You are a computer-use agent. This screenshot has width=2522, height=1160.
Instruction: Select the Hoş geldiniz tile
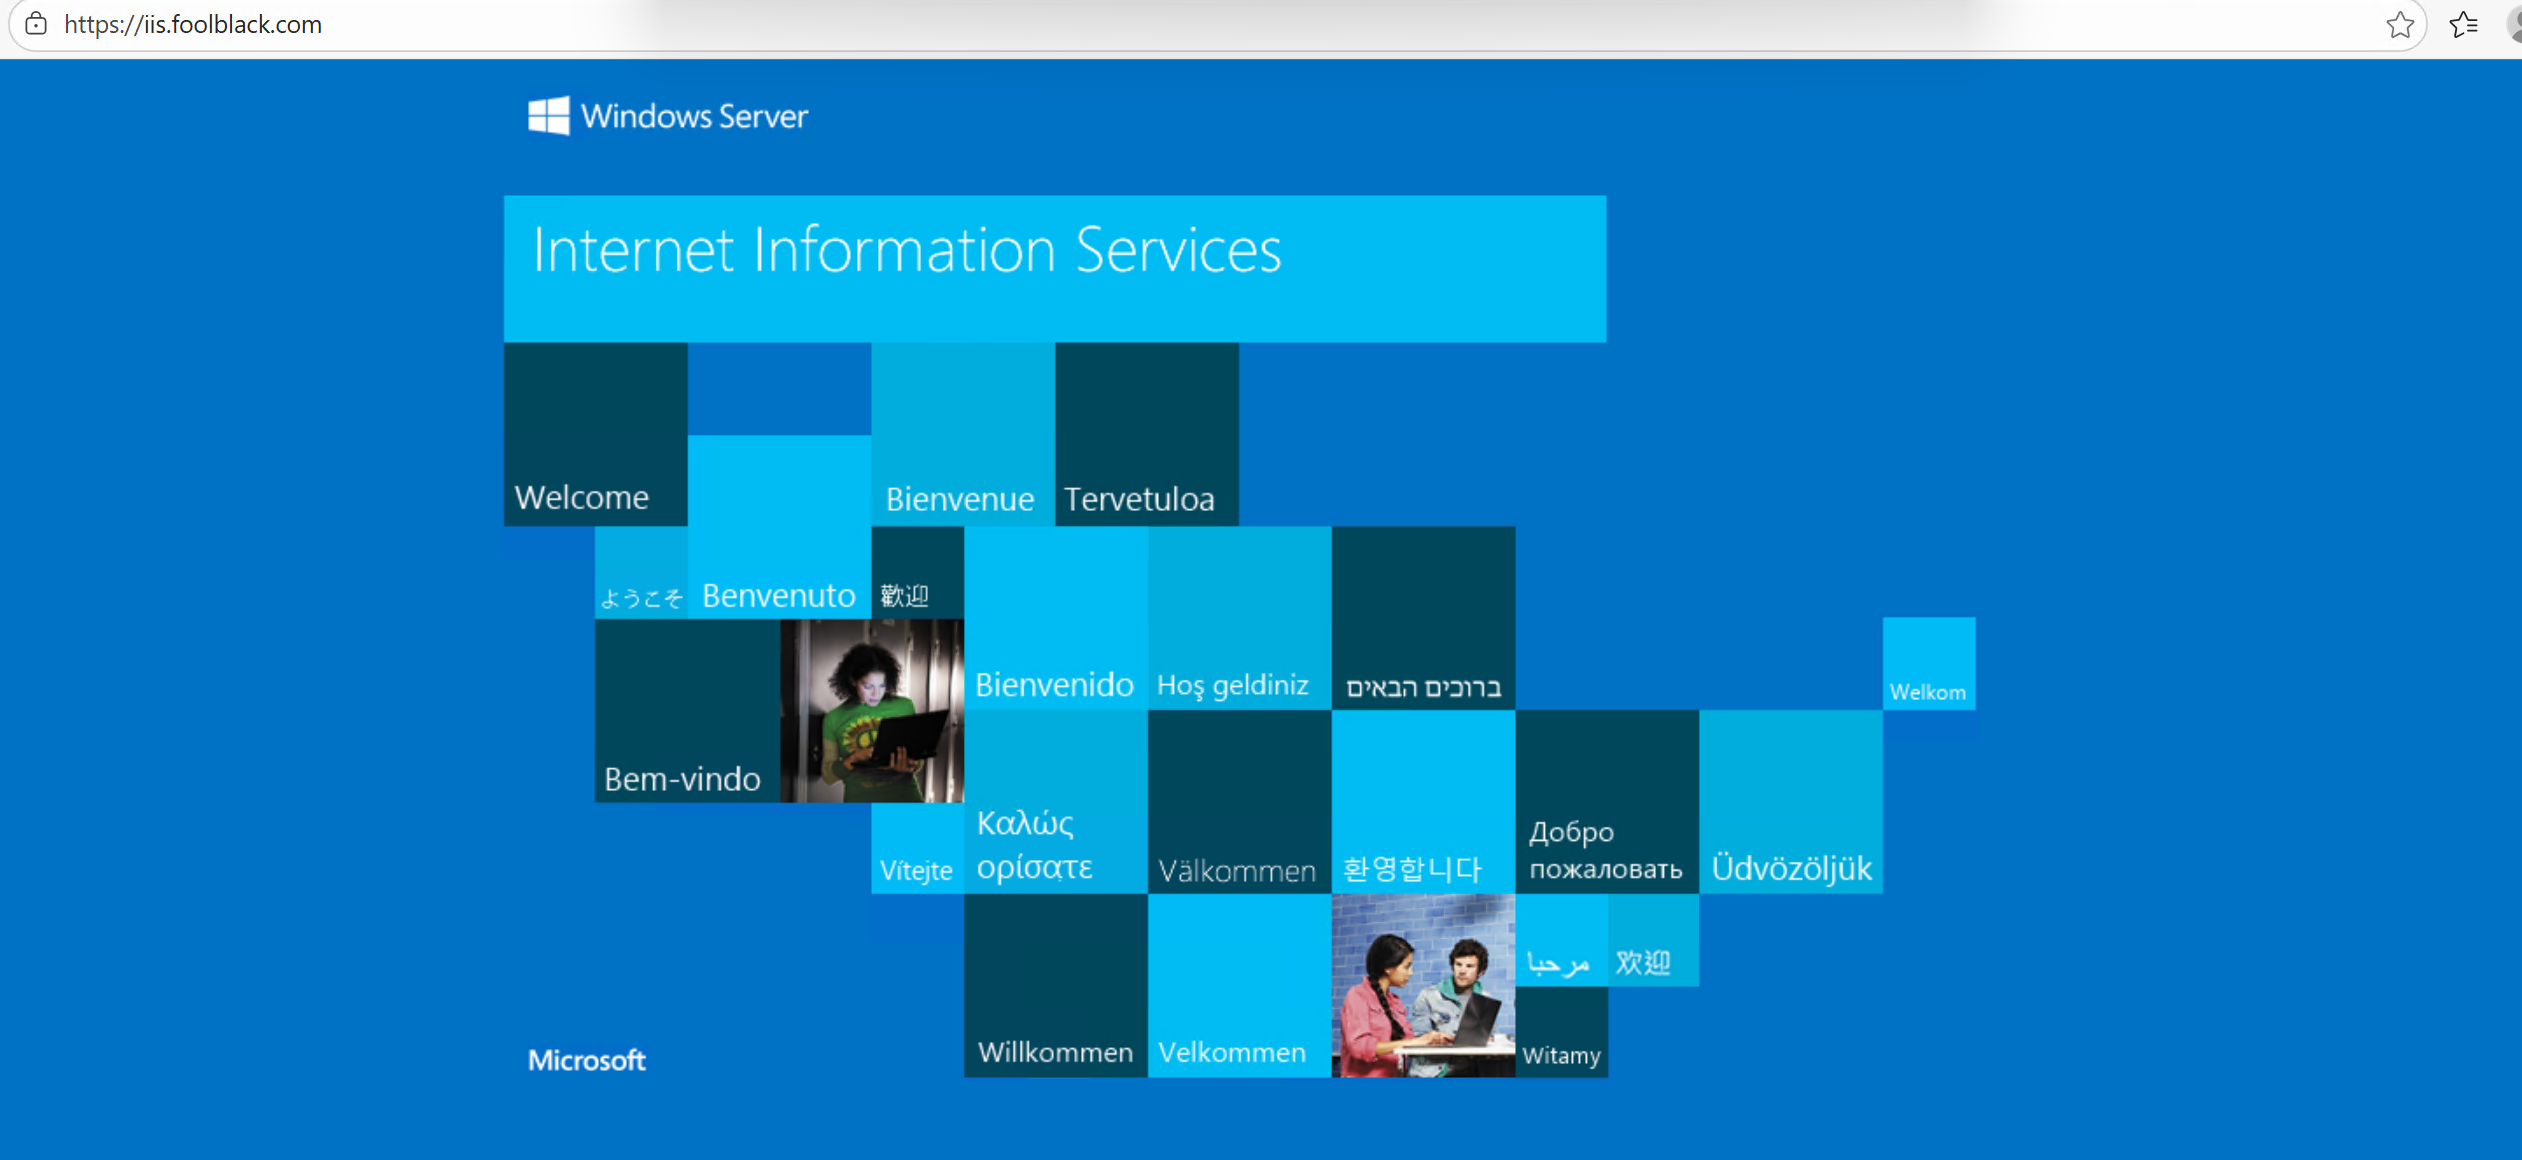coord(1238,619)
